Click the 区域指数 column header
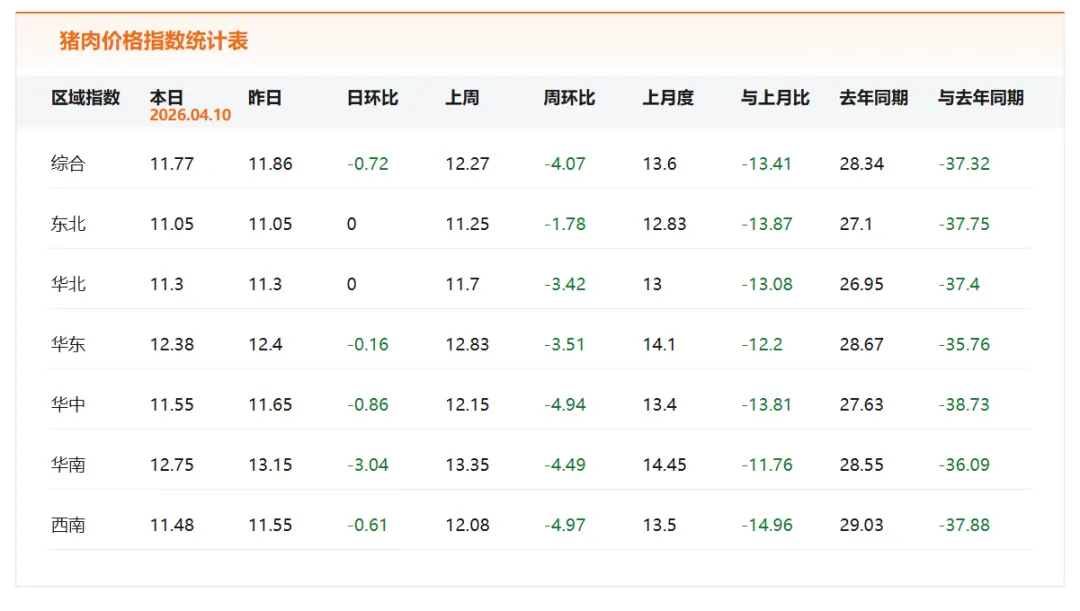1080x611 pixels. point(86,98)
